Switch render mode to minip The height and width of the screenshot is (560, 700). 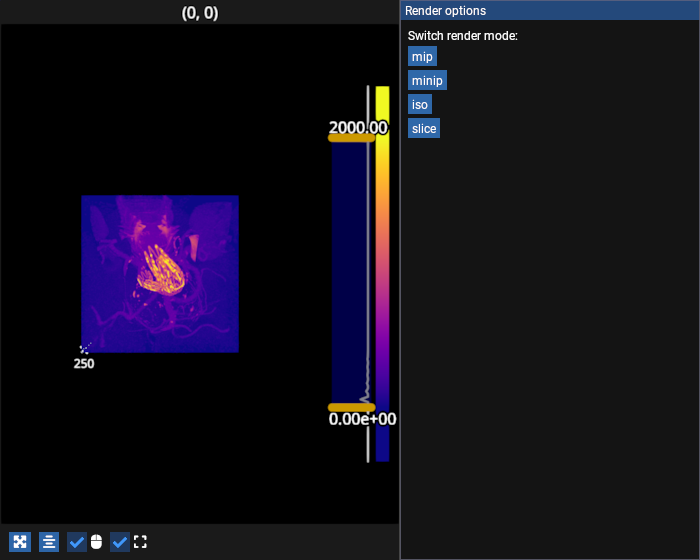click(427, 81)
